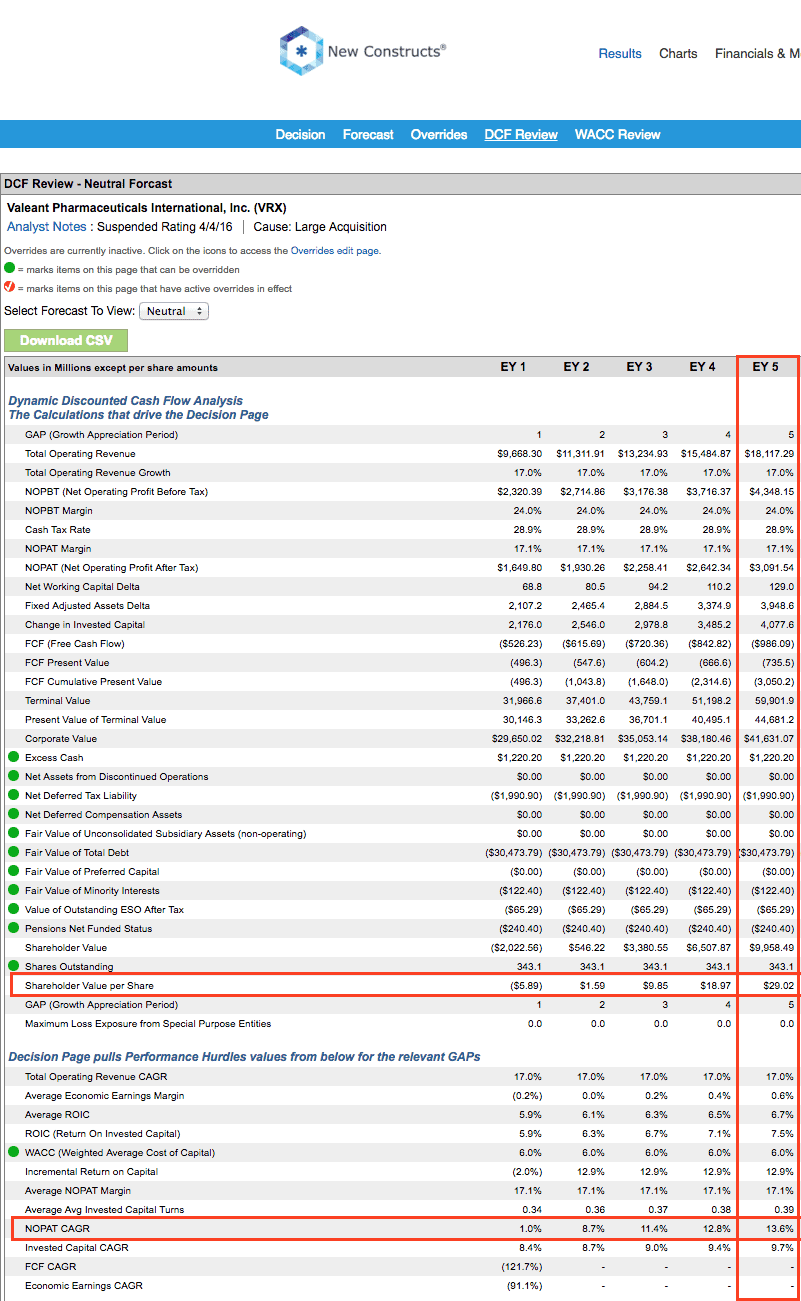
Task: Click the Terminal Value cell 59,901.9
Action: [x=774, y=700]
